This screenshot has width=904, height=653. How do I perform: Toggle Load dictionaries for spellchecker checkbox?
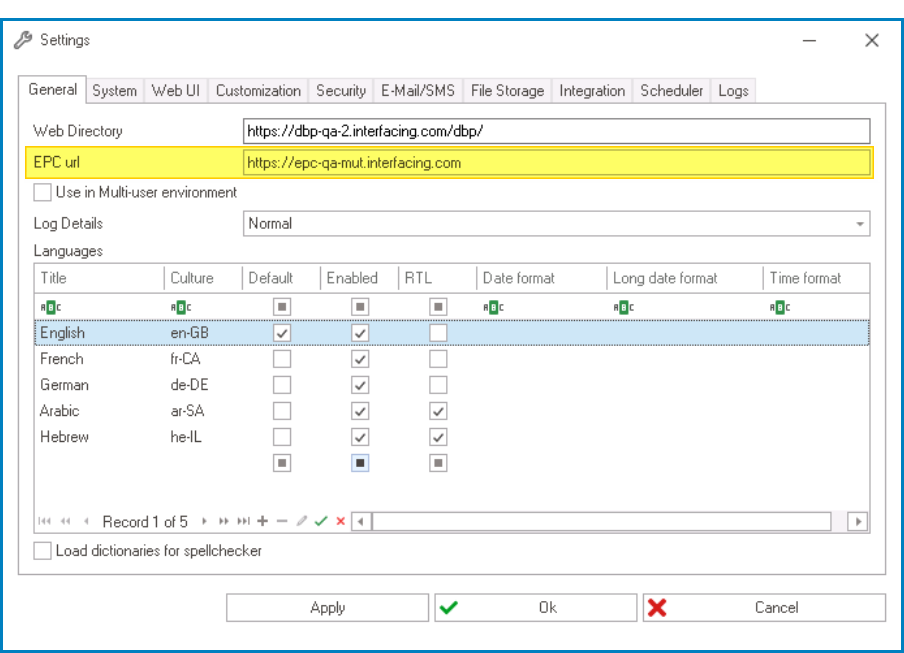tap(42, 550)
